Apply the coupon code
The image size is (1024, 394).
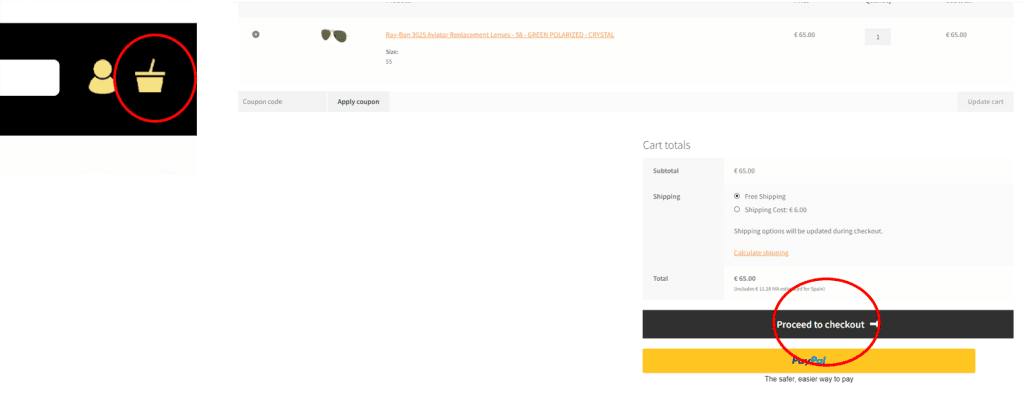[358, 102]
